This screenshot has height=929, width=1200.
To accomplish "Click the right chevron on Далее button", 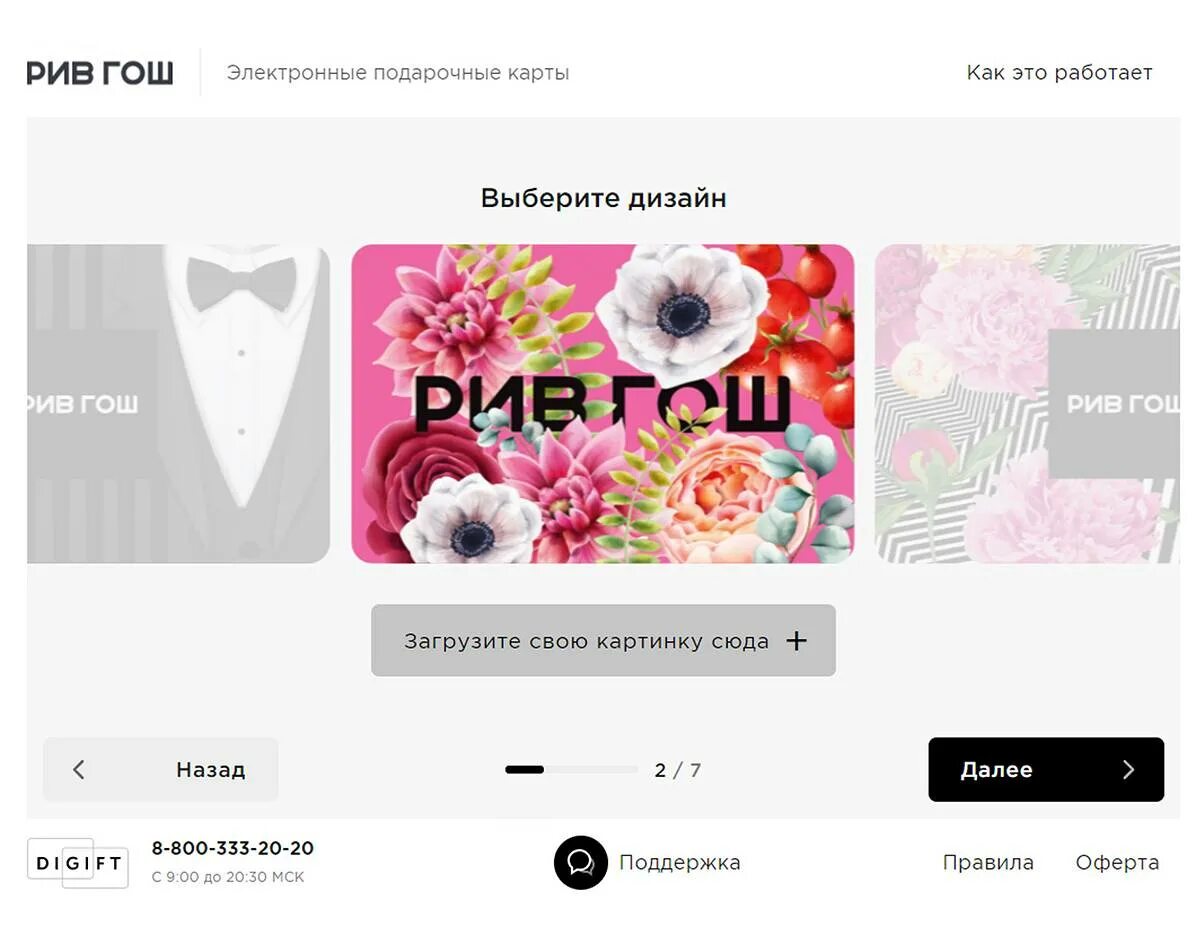I will [x=1129, y=770].
